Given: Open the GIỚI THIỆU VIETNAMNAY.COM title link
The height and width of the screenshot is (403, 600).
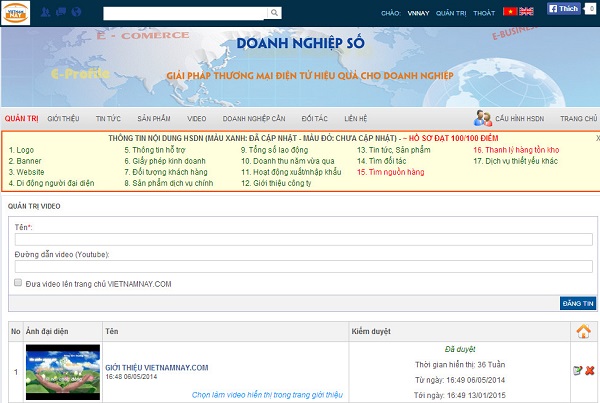Looking at the screenshot, I should click(x=157, y=367).
